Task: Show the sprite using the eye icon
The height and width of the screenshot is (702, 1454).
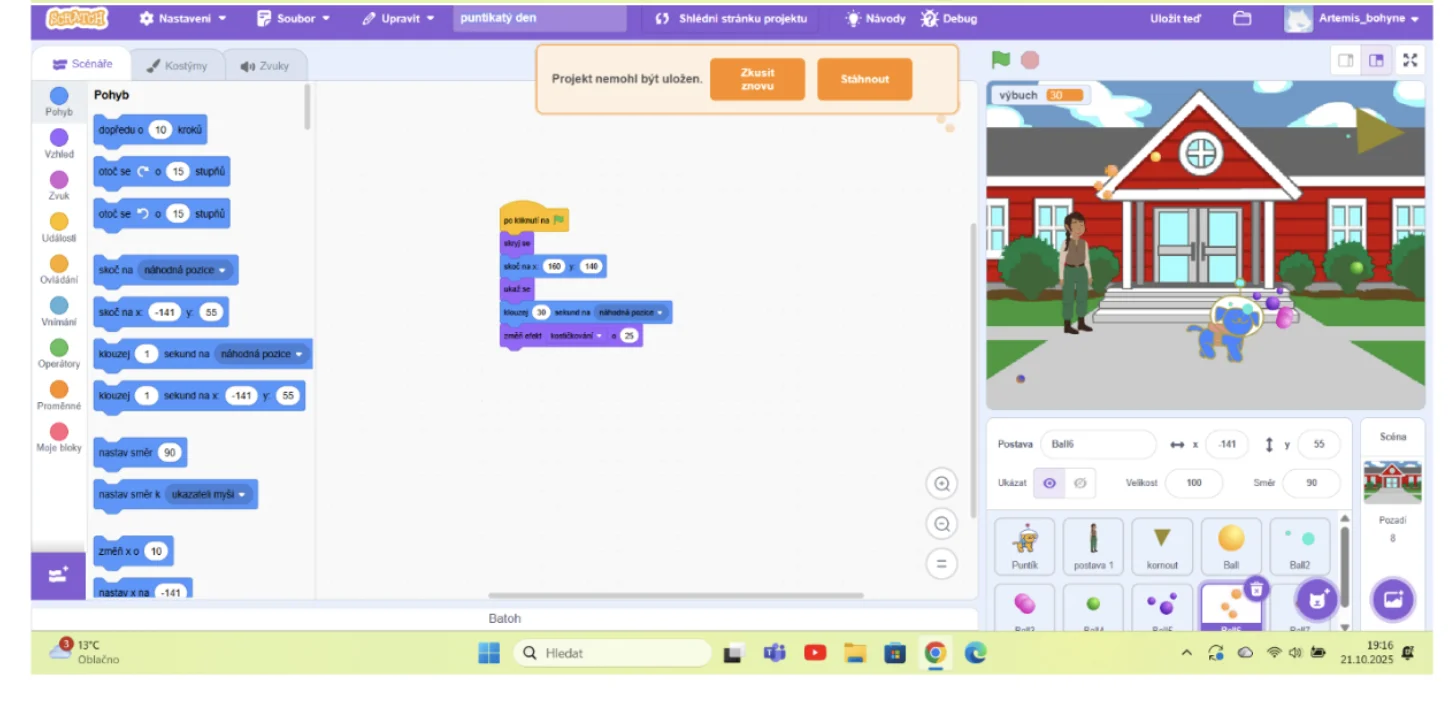Action: pyautogui.click(x=1049, y=483)
